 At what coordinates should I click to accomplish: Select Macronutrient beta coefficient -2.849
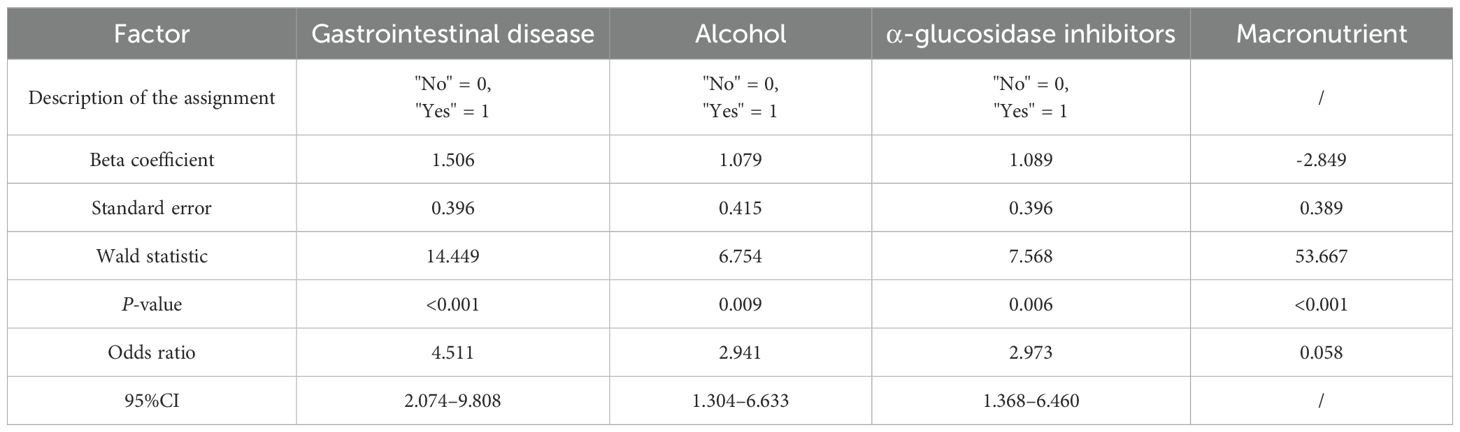(x=1321, y=160)
